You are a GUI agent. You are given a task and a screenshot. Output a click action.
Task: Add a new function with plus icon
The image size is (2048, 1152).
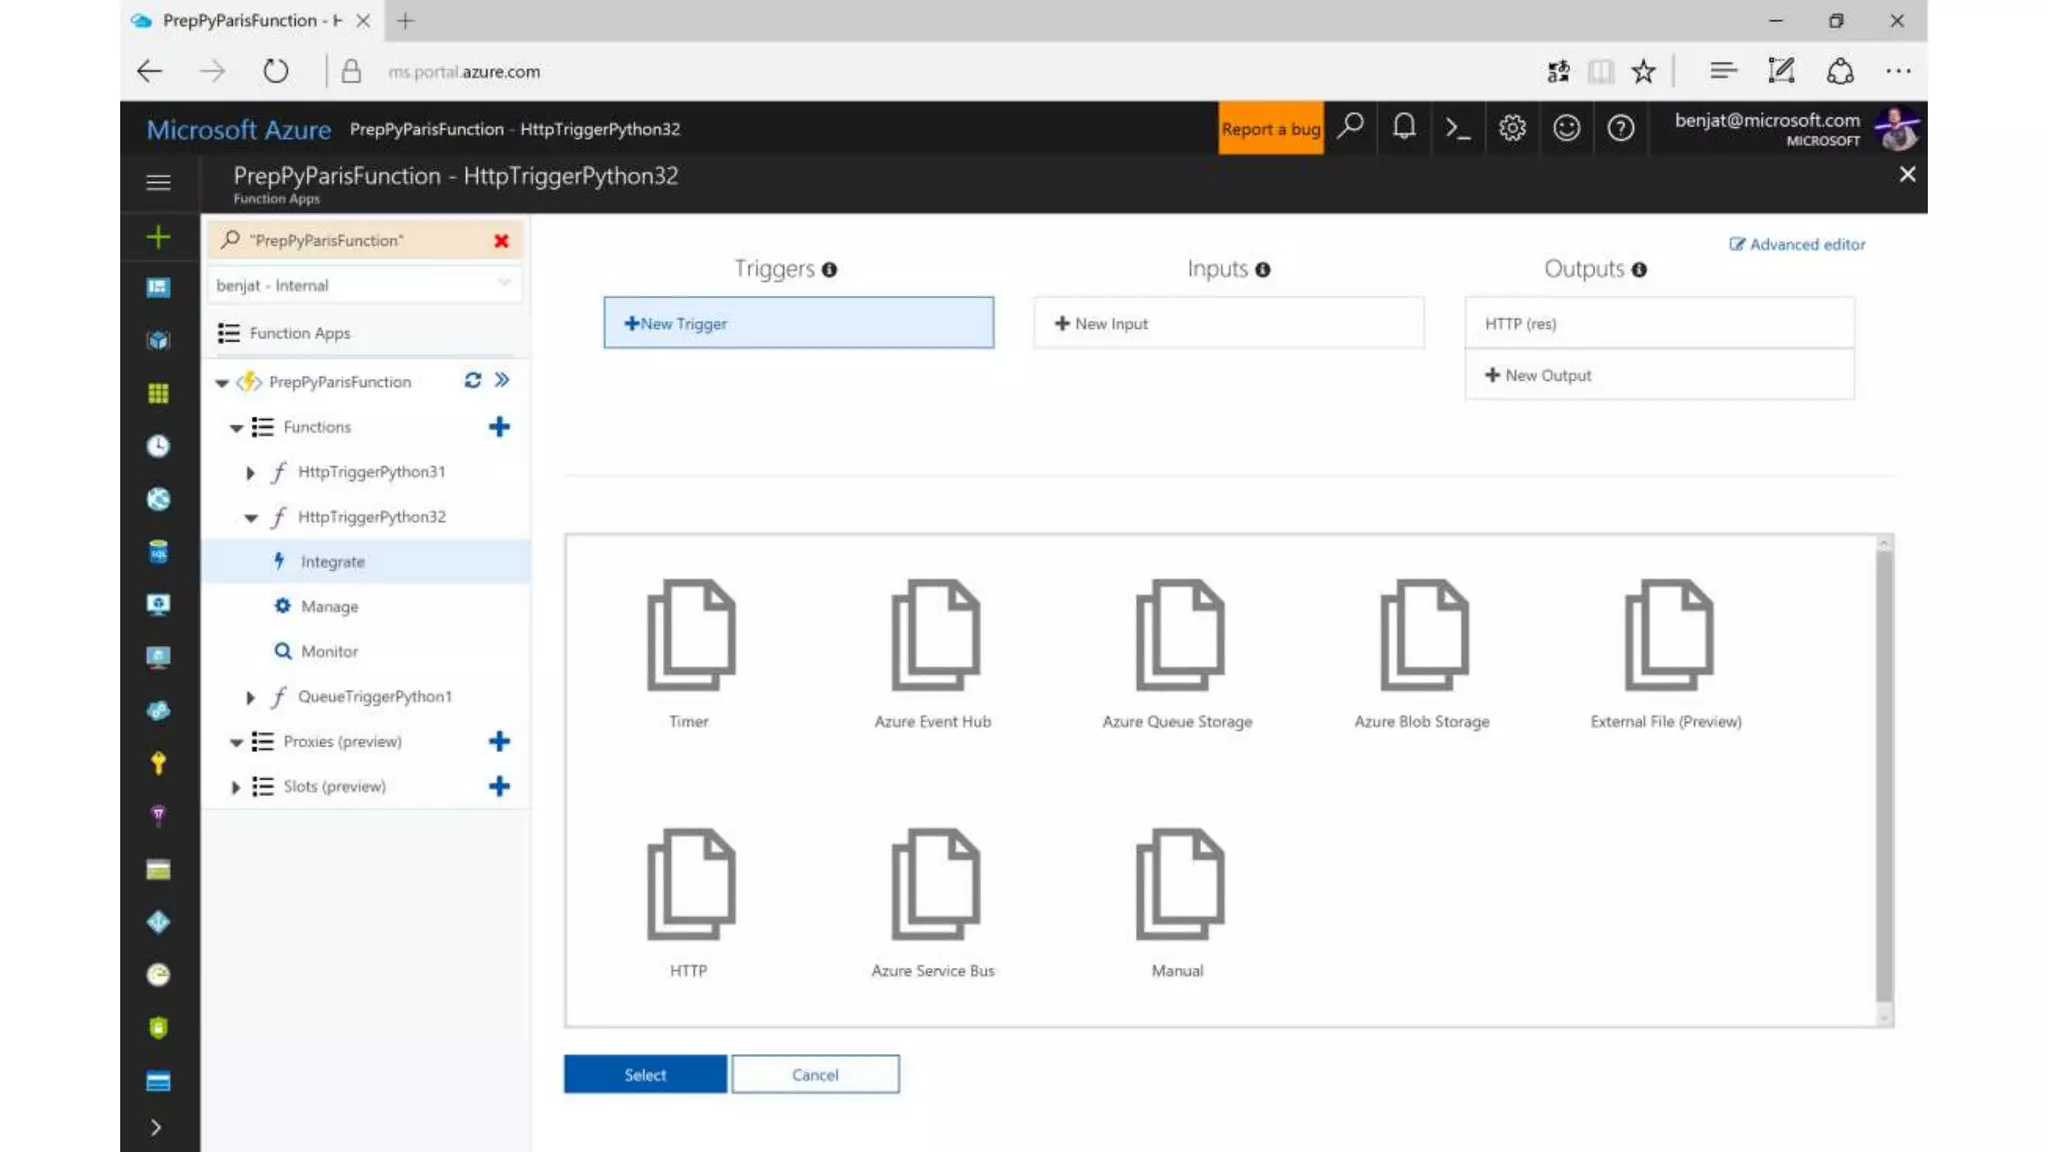[499, 427]
